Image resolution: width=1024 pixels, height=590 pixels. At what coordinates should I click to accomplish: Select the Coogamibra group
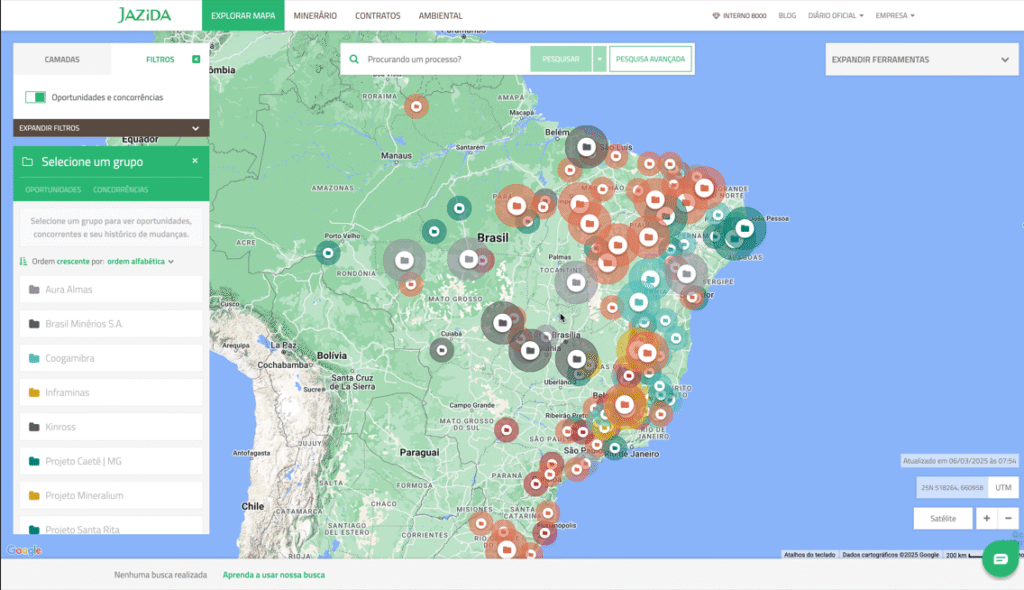pos(111,358)
